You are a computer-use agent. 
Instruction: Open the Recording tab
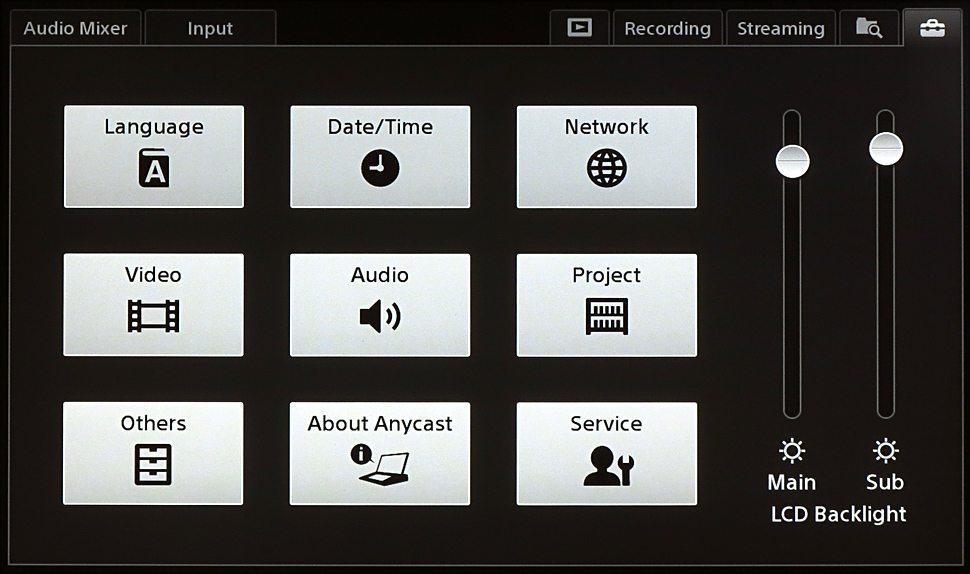667,28
